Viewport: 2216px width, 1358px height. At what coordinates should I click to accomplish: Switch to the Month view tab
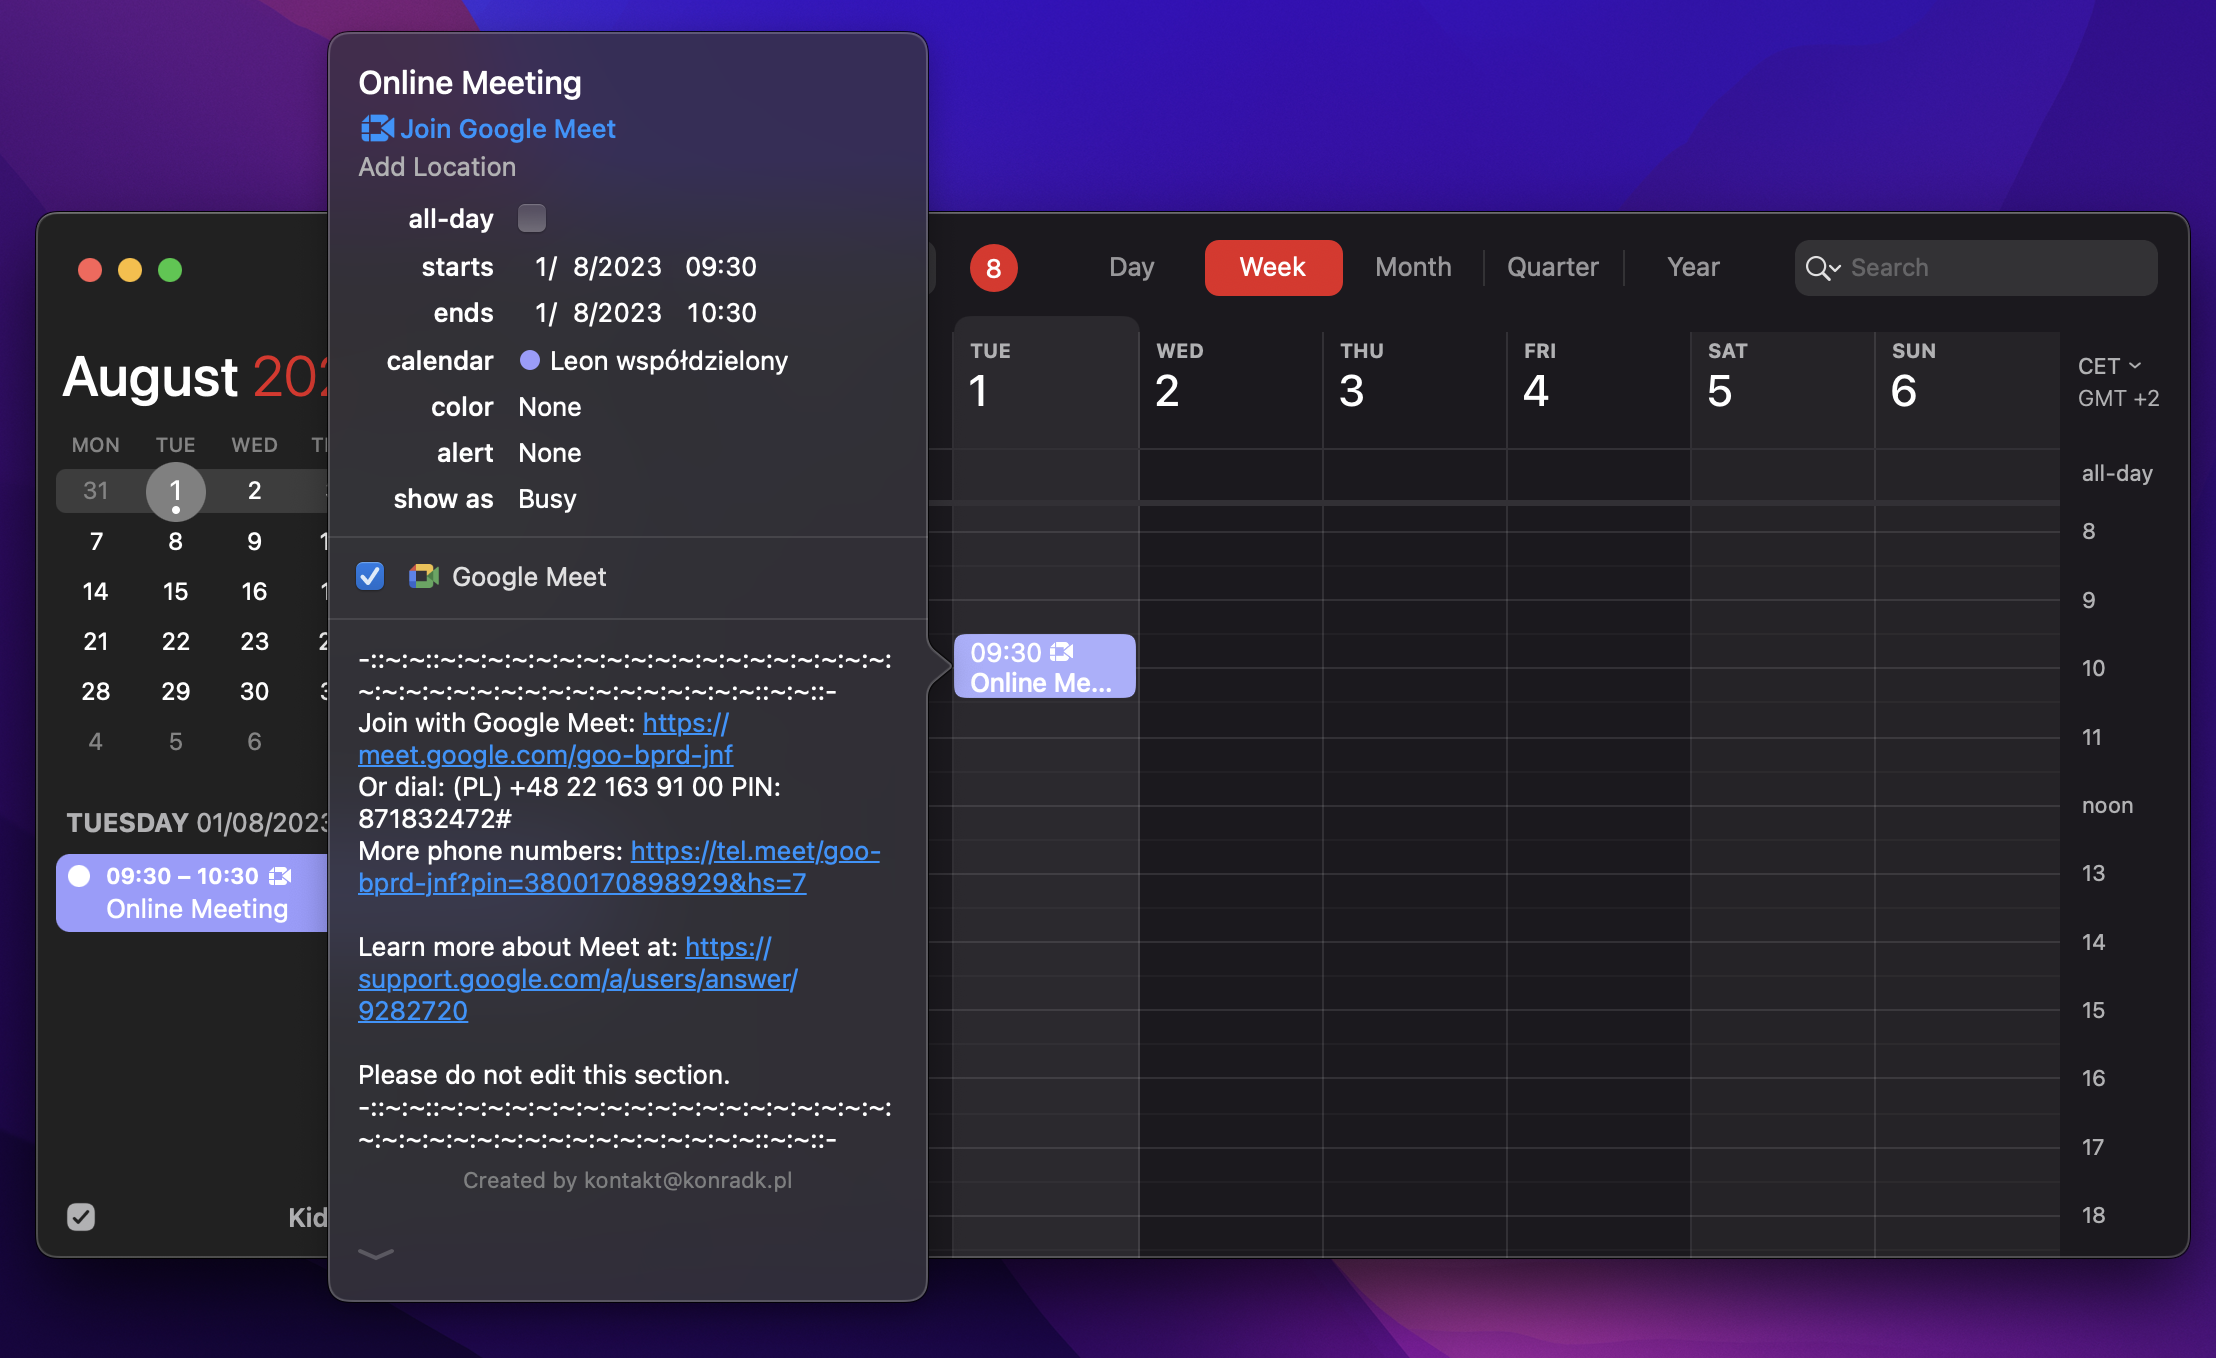click(1413, 267)
